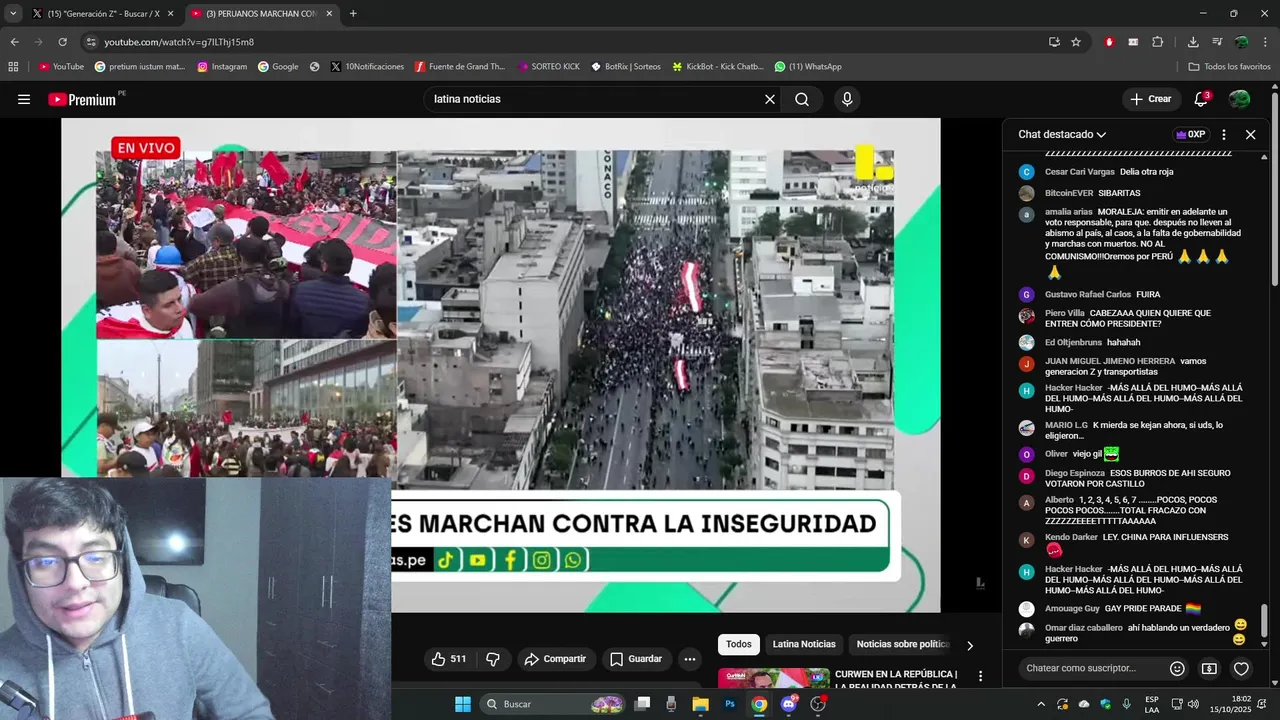1280x720 pixels.
Task: Close the live chat panel
Action: 1250,134
